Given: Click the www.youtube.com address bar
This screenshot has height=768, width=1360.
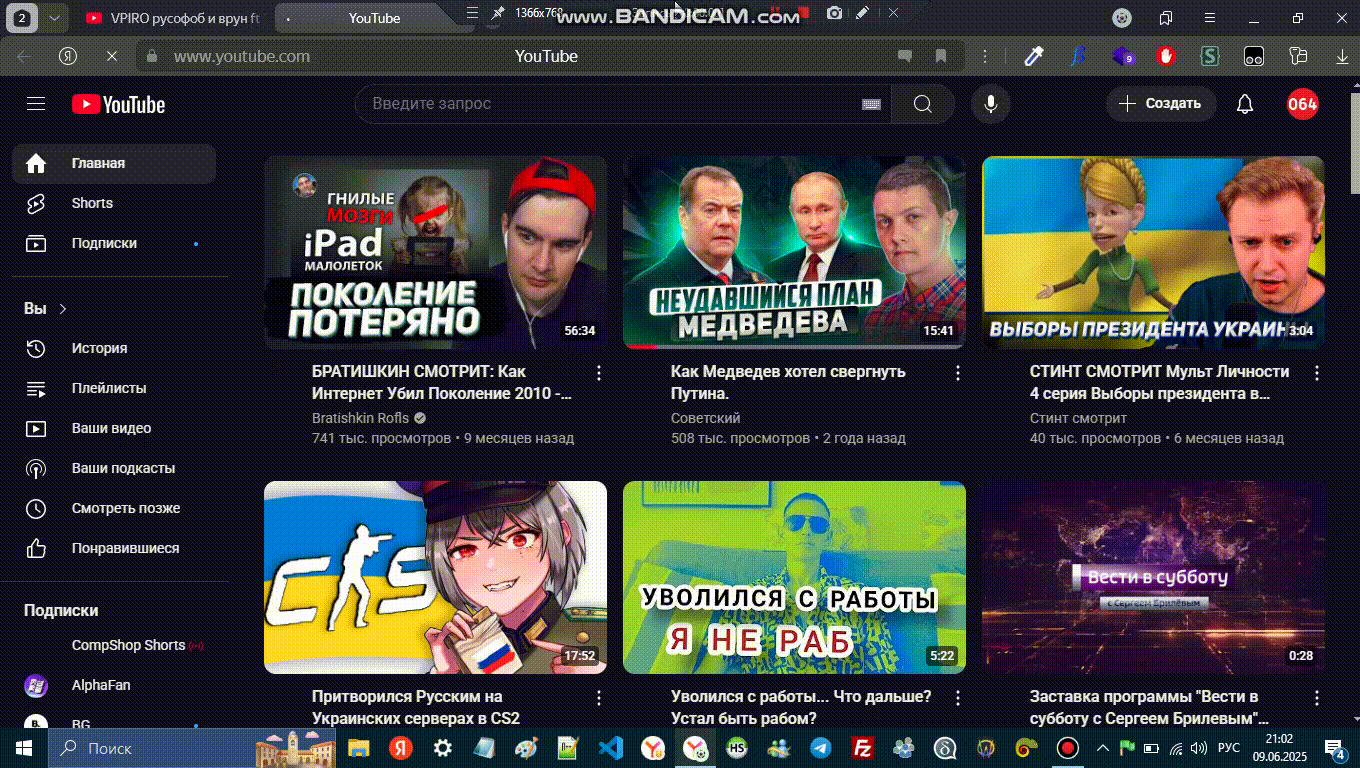Looking at the screenshot, I should pyautogui.click(x=241, y=56).
